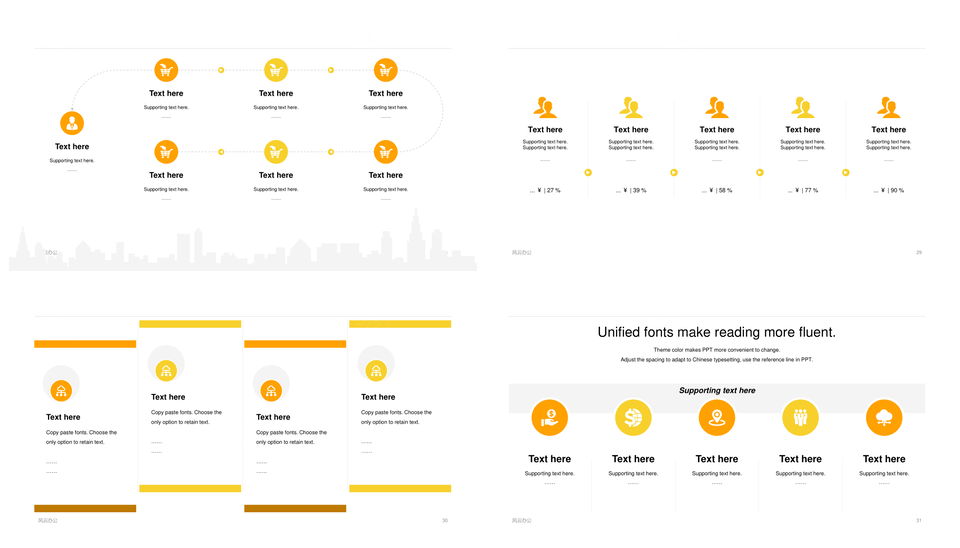The height and width of the screenshot is (548, 960).
Task: Select the slide page number 31
Action: 918,520
